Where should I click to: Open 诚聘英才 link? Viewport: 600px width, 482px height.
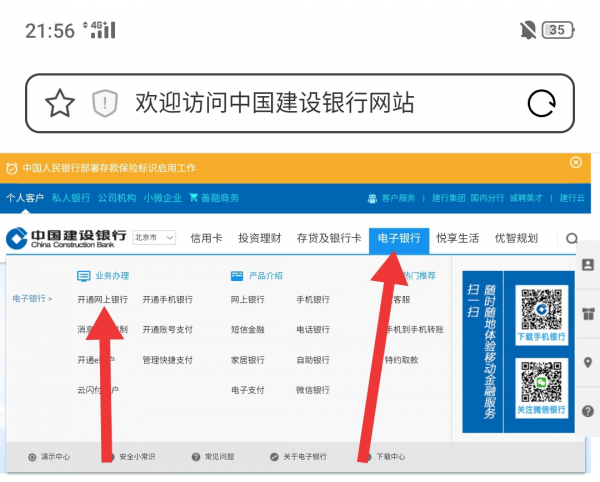526,198
